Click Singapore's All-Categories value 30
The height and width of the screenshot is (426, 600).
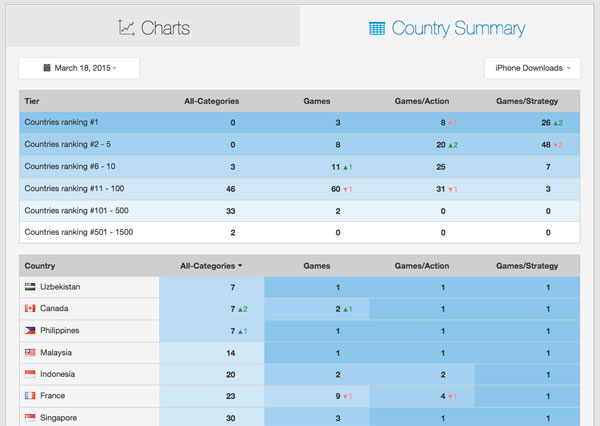[230, 418]
